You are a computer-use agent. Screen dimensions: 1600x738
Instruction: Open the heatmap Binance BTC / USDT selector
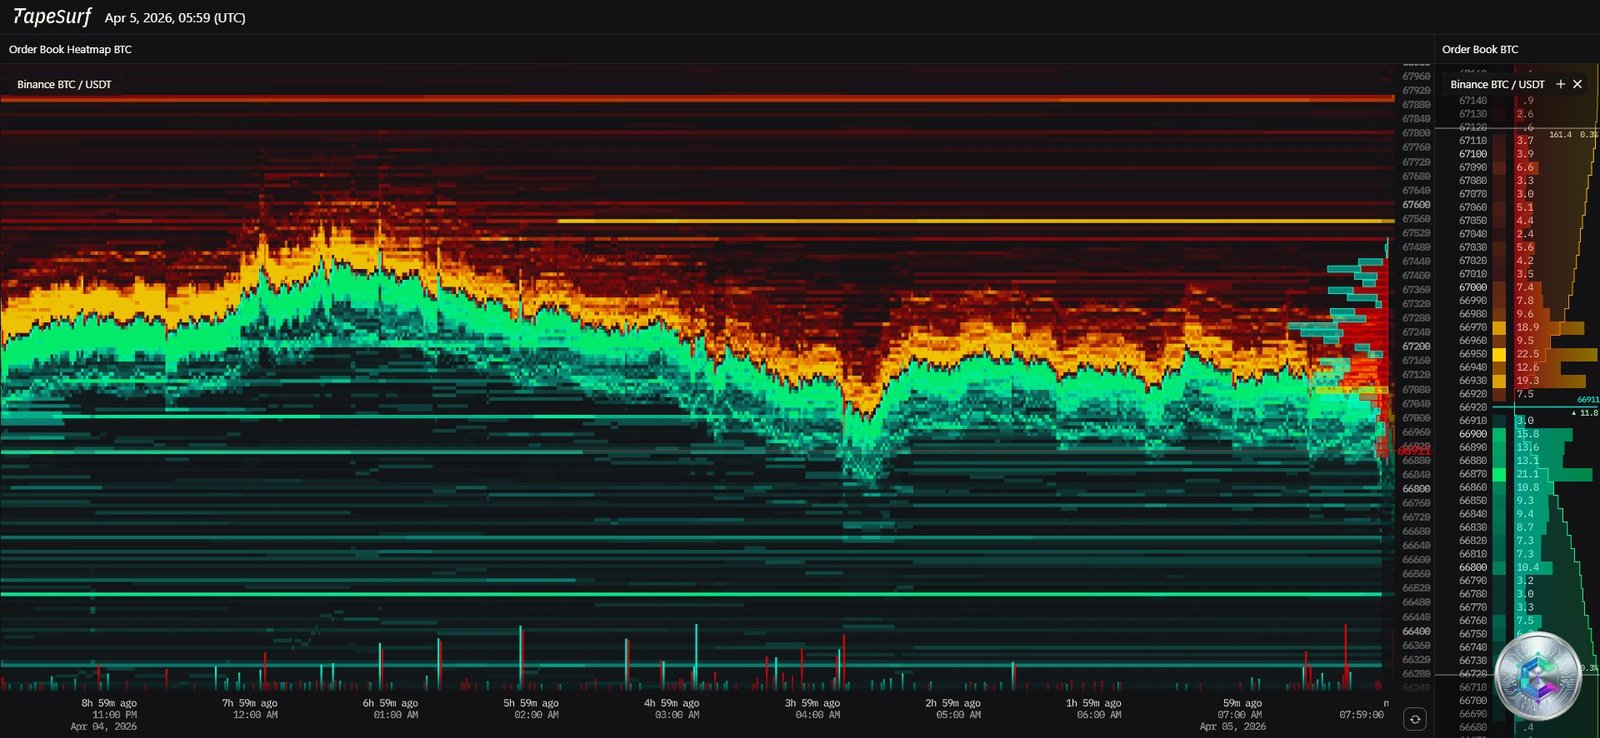64,84
